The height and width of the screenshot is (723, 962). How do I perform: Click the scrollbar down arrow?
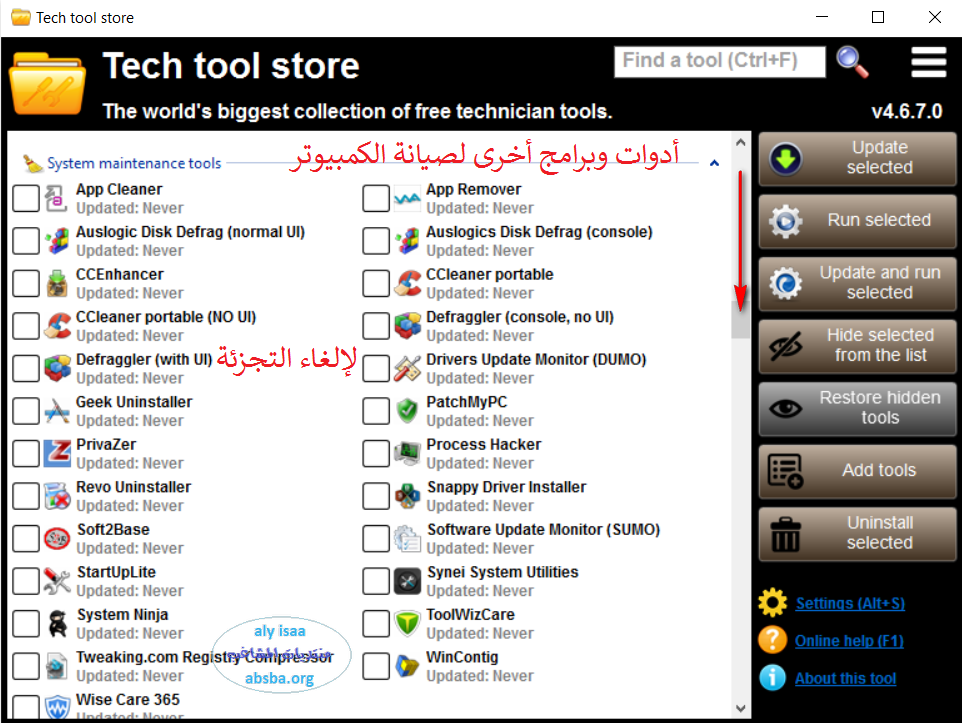(741, 706)
